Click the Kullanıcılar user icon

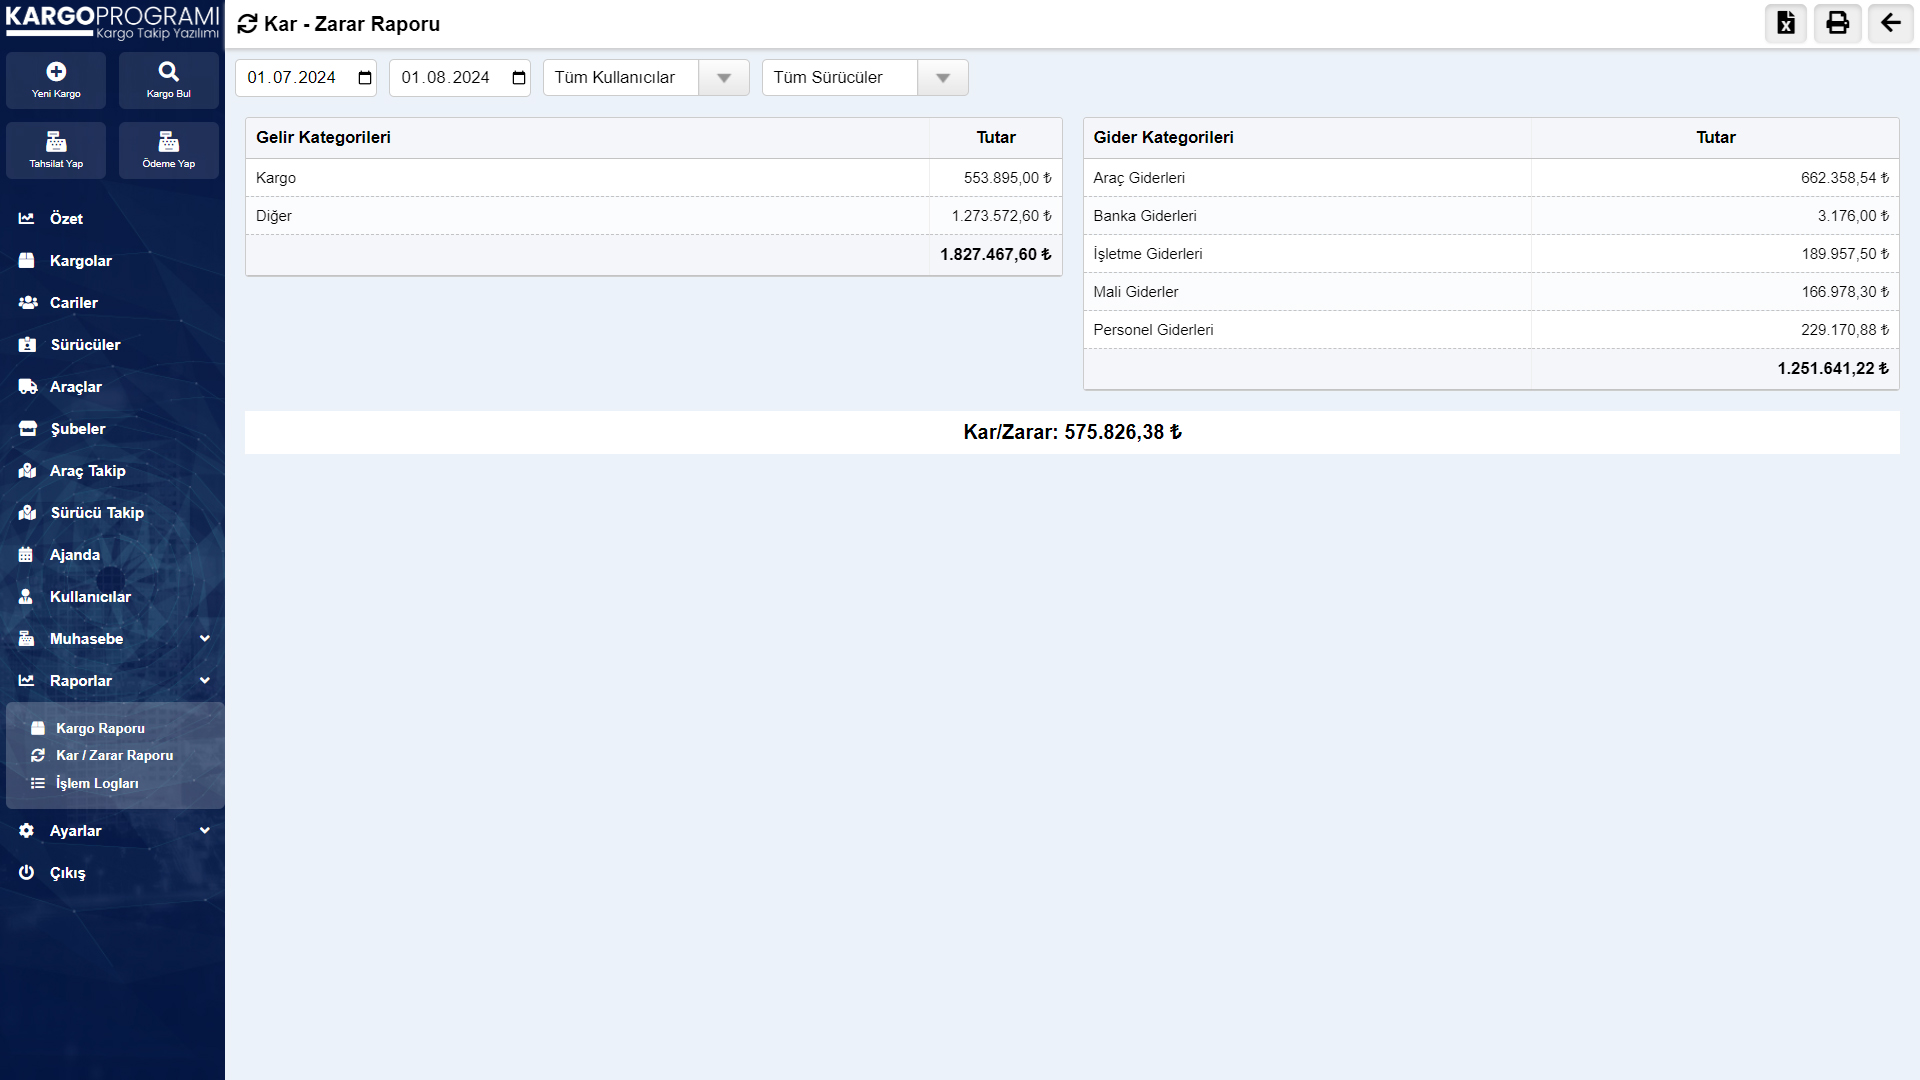pos(26,596)
